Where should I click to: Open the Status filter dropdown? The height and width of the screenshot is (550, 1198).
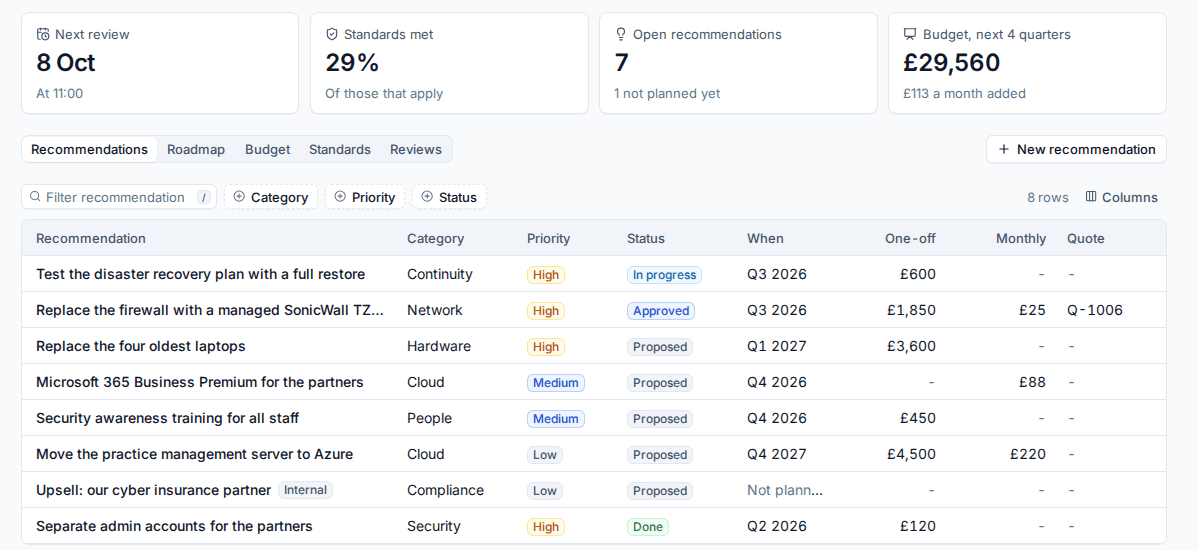point(449,197)
